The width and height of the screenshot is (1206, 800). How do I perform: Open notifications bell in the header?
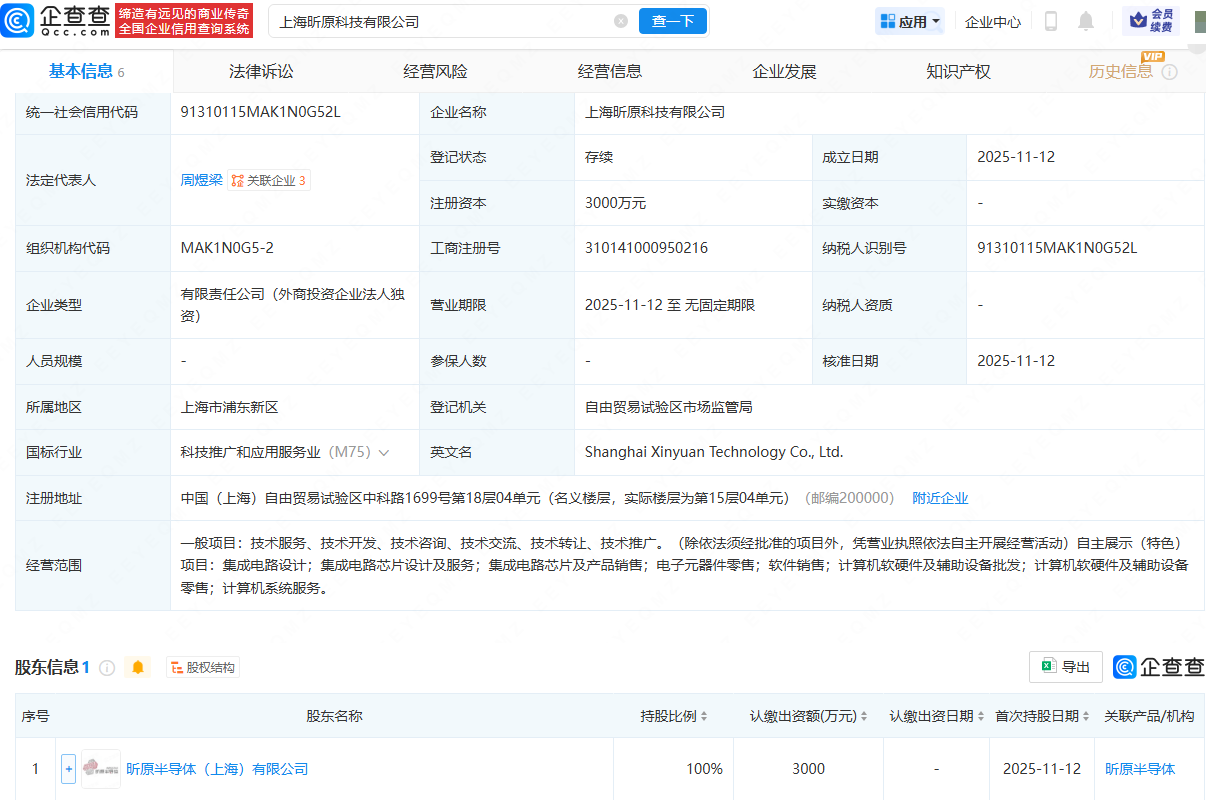(1085, 21)
